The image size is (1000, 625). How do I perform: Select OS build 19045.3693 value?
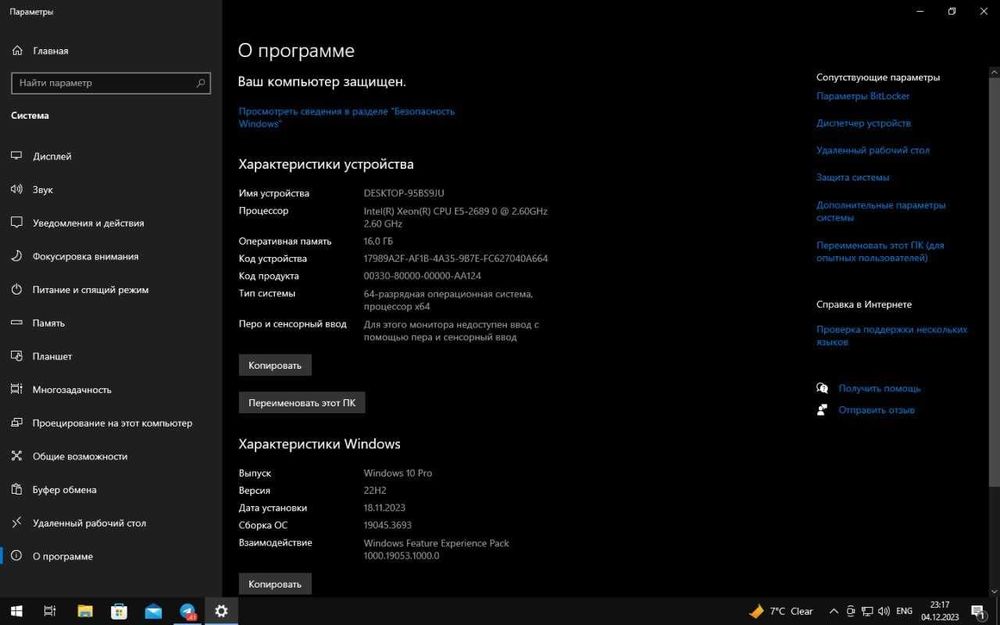(x=387, y=525)
